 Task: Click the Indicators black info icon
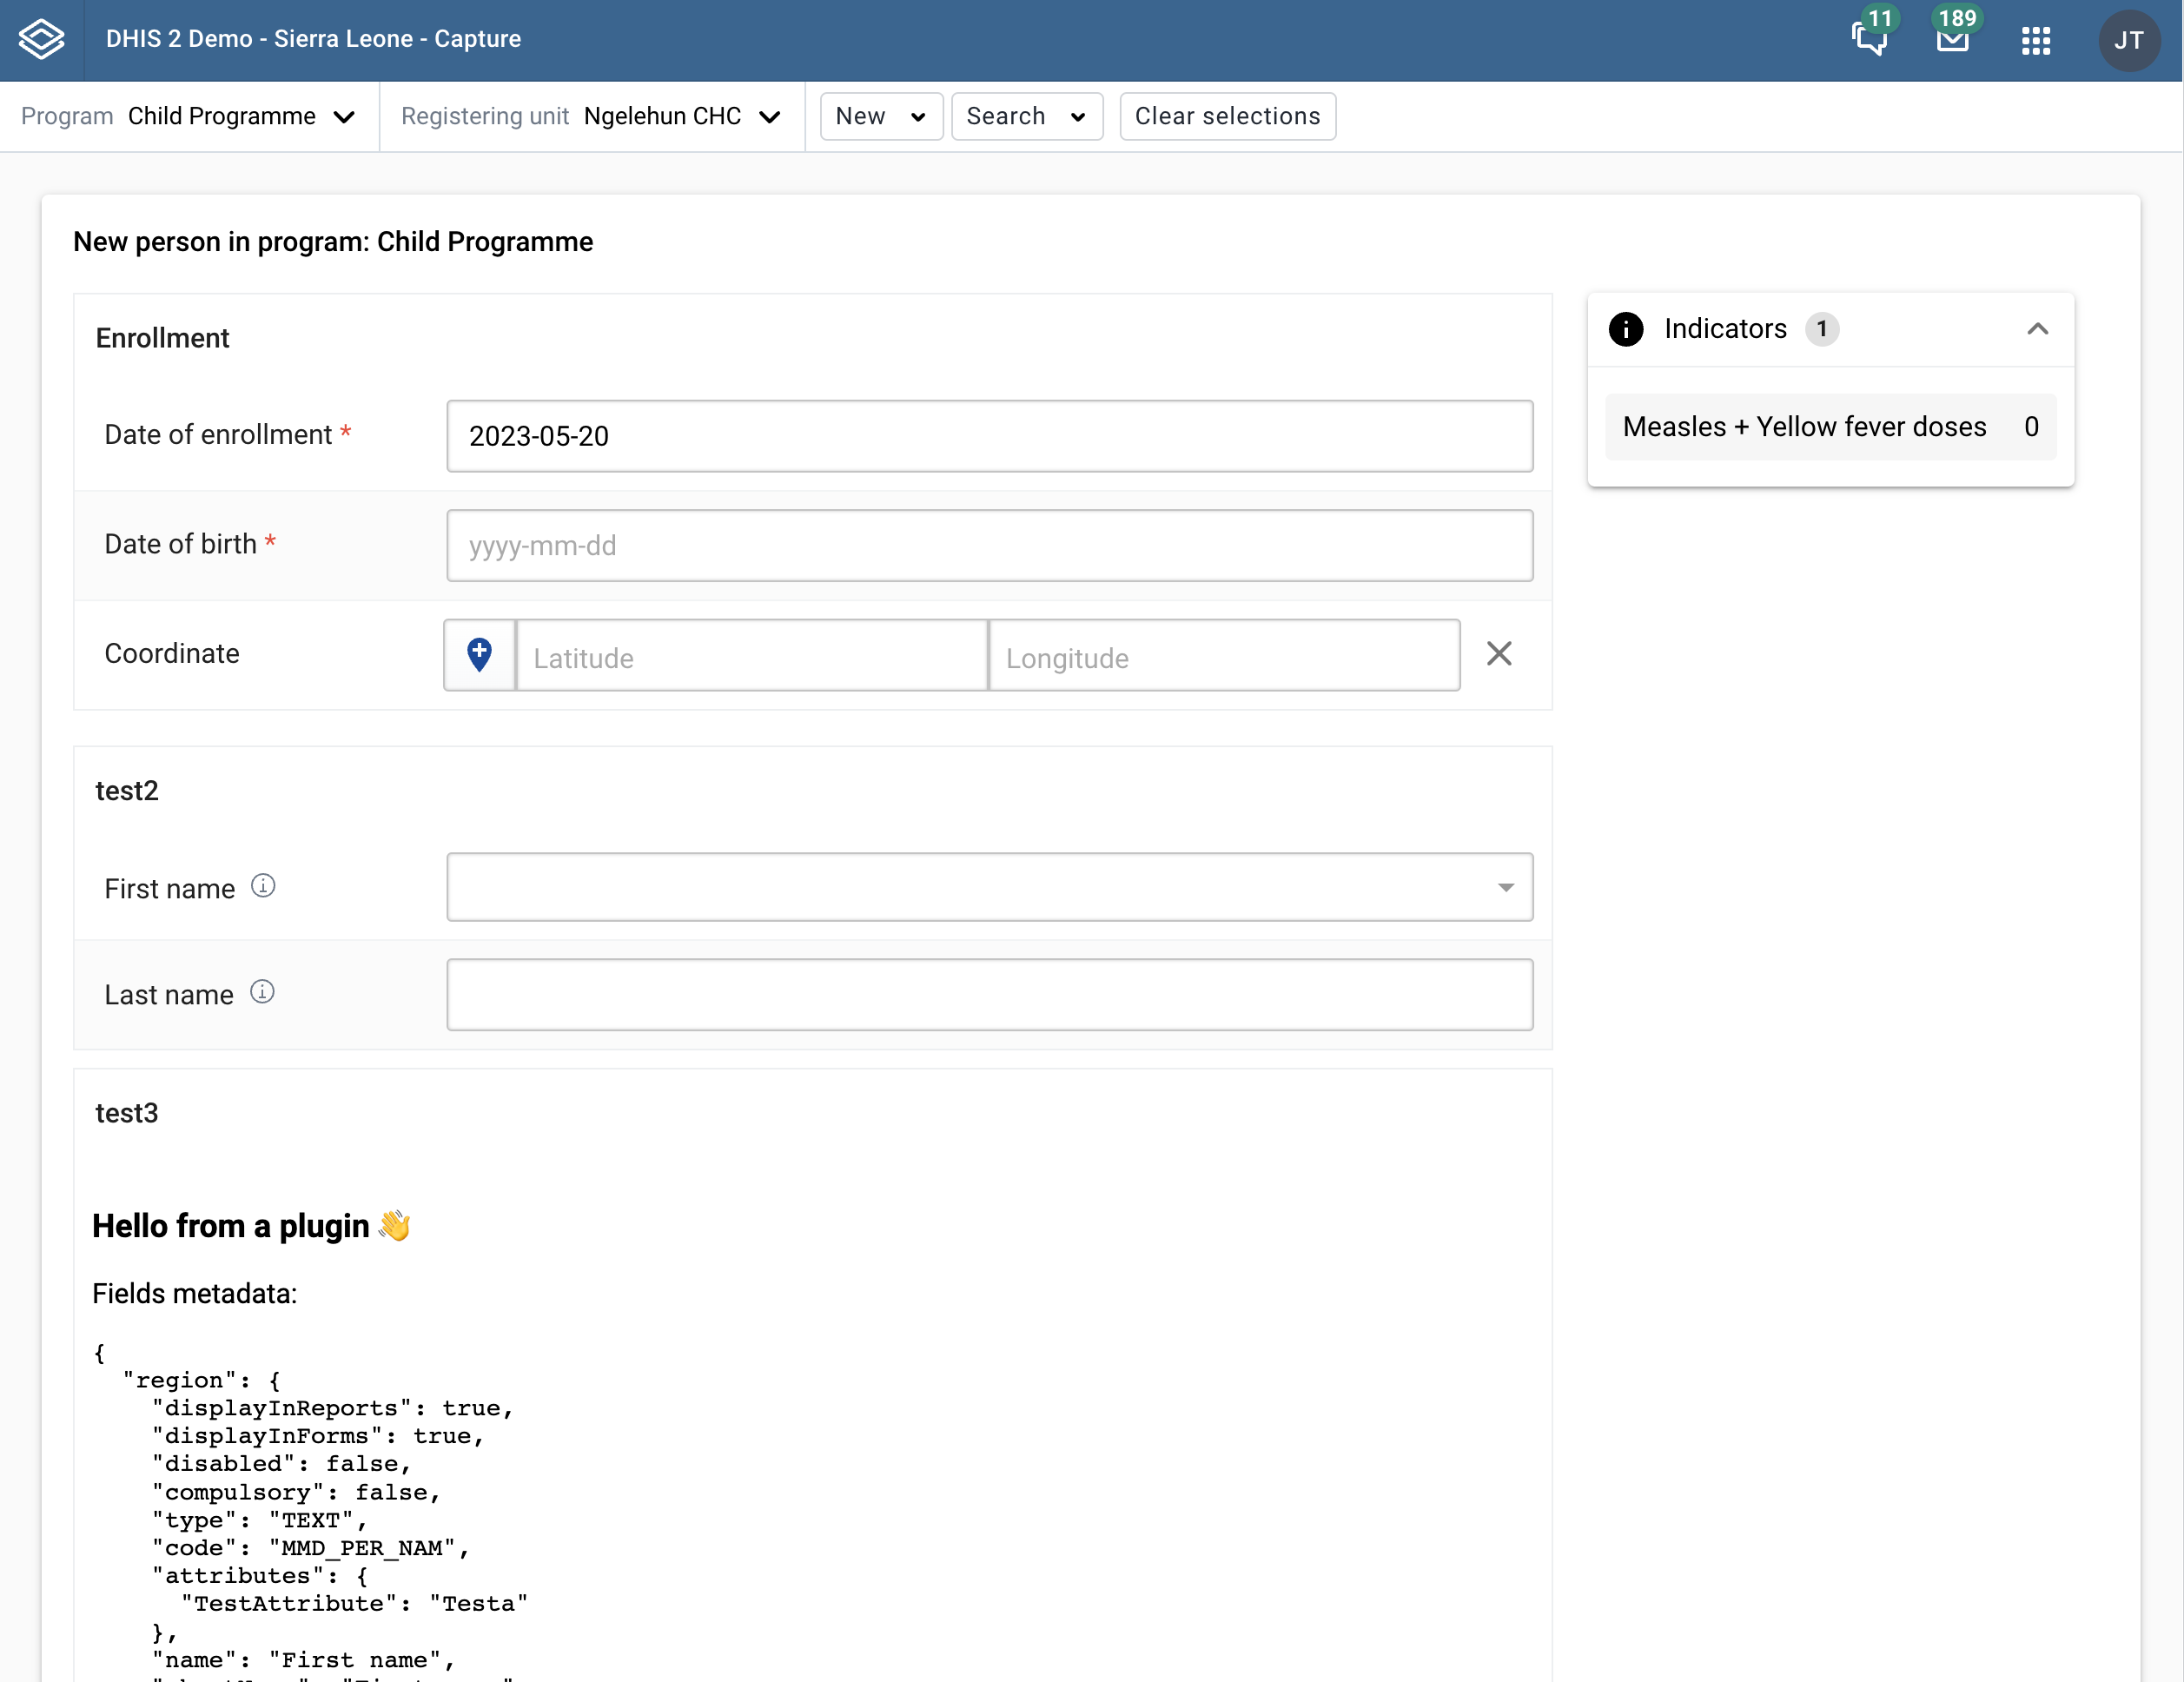click(x=1625, y=329)
